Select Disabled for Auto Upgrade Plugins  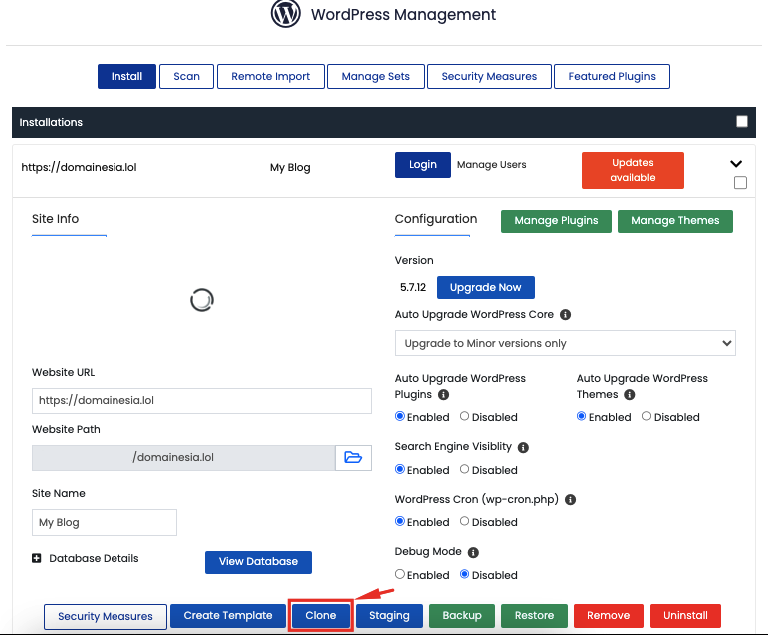pos(464,416)
